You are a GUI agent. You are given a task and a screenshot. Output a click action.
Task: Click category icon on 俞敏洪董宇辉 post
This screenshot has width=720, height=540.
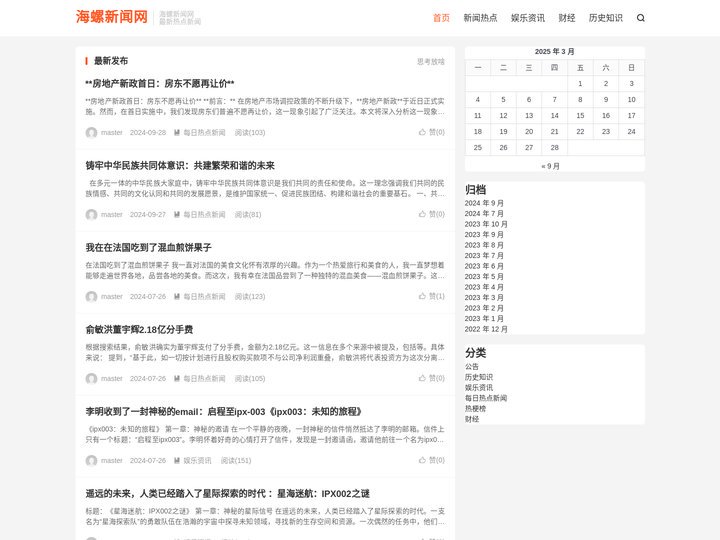[x=177, y=378]
